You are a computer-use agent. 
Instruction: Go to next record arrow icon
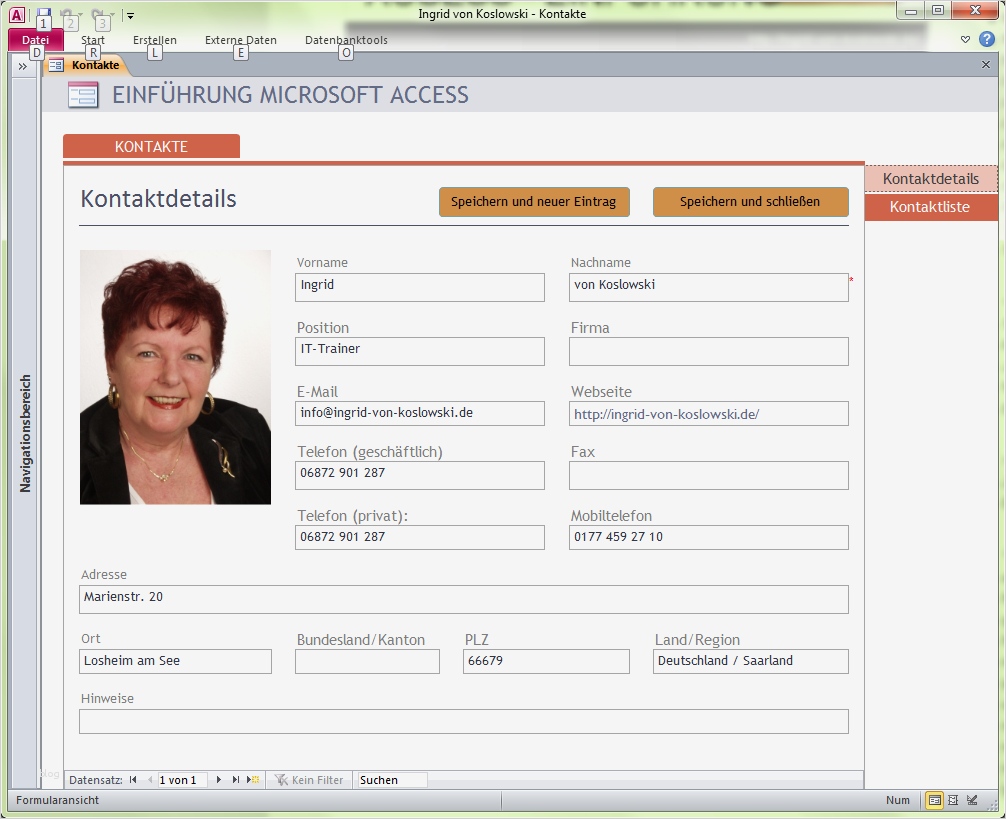tap(218, 780)
